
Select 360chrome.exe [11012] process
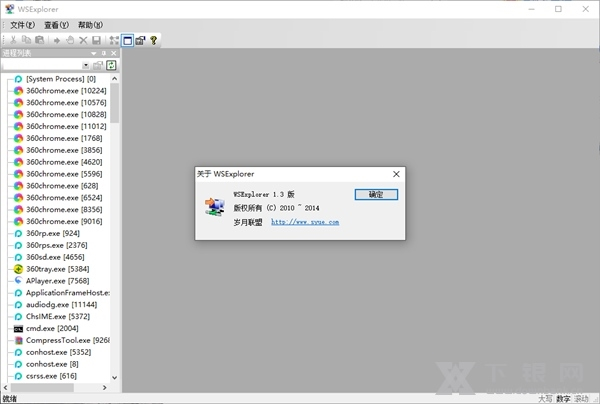(66, 126)
